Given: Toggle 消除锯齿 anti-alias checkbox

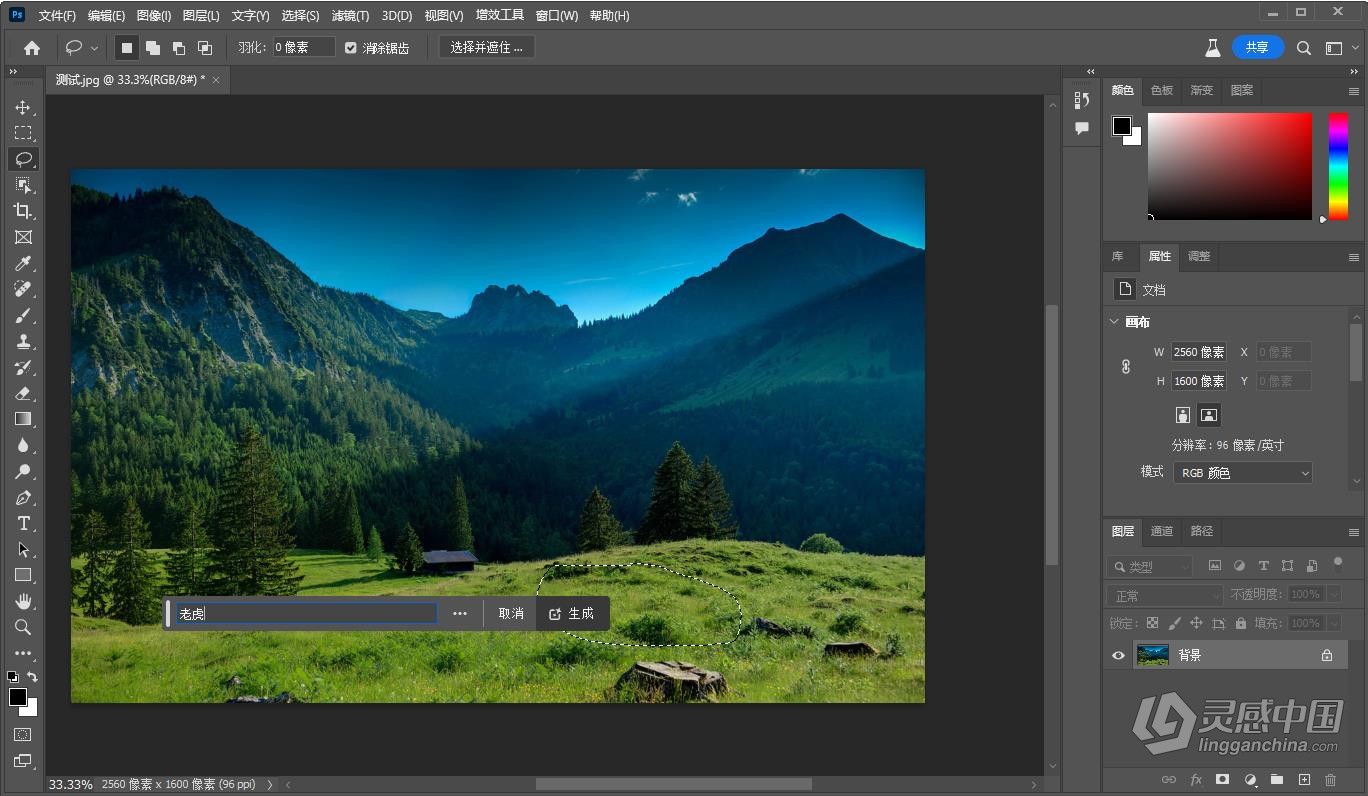Looking at the screenshot, I should [351, 47].
